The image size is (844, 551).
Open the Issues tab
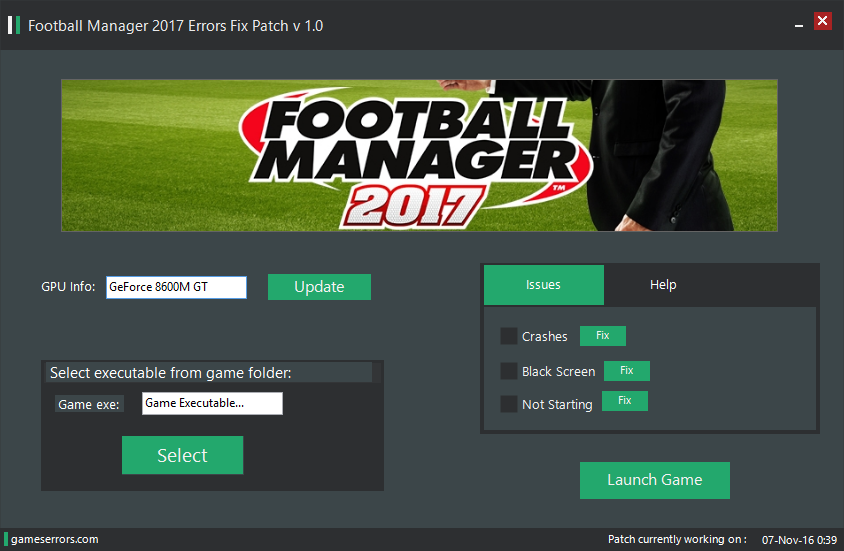tap(544, 285)
